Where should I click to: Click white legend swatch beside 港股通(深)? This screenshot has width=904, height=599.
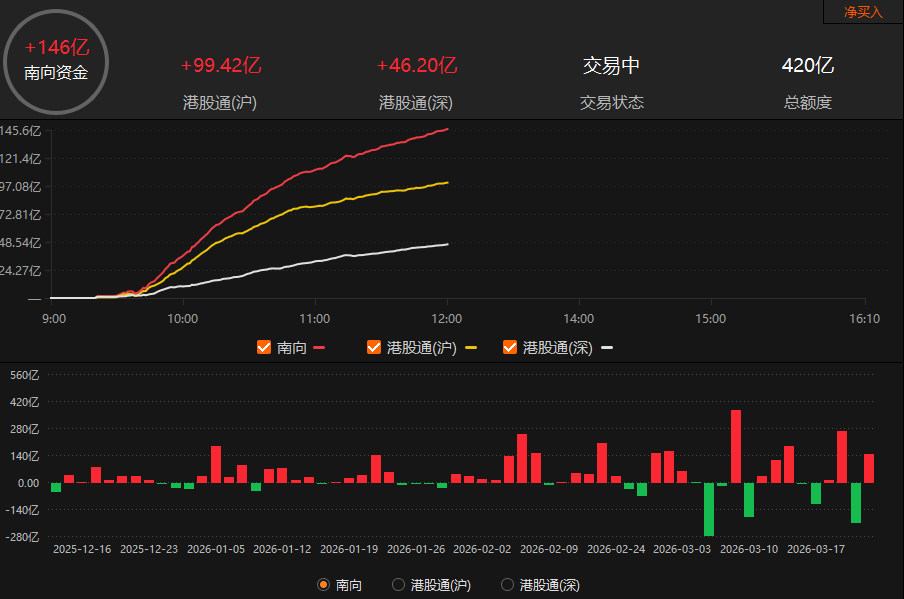click(606, 348)
